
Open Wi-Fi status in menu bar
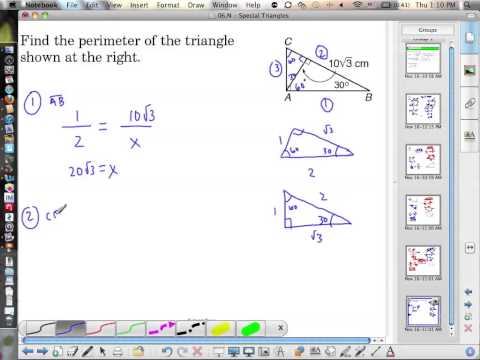(x=357, y=5)
